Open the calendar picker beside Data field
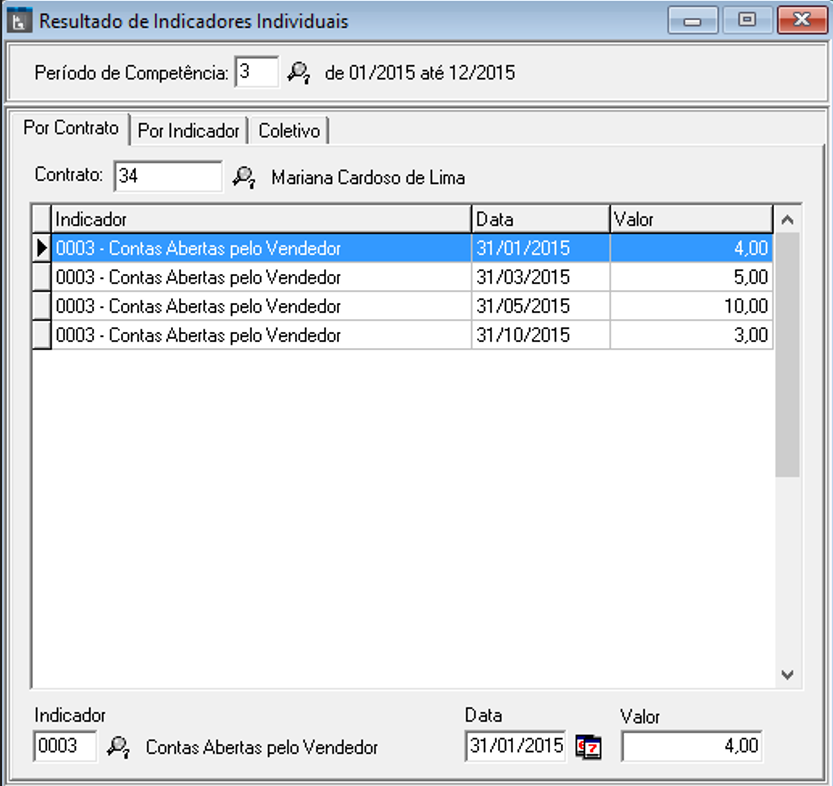Screen dimensions: 833x786 [x=589, y=746]
